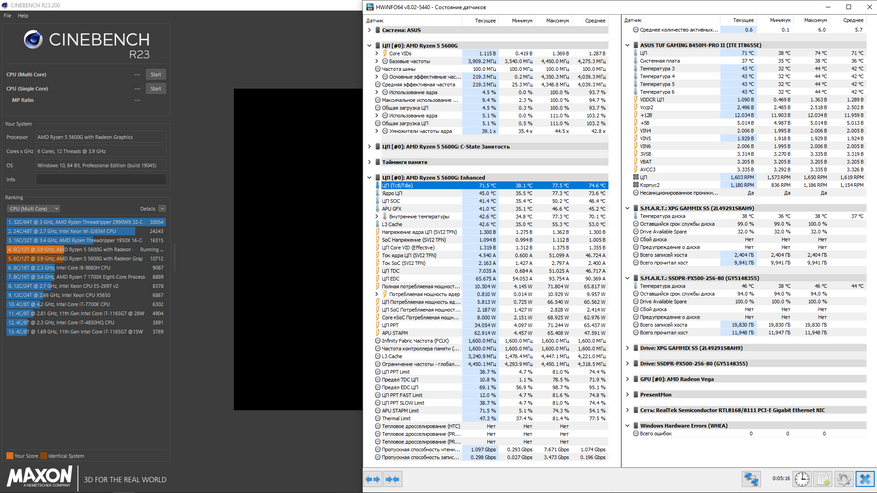The image size is (877, 493).
Task: Click the Thermal Limit row current value 47.3 %
Action: click(488, 418)
